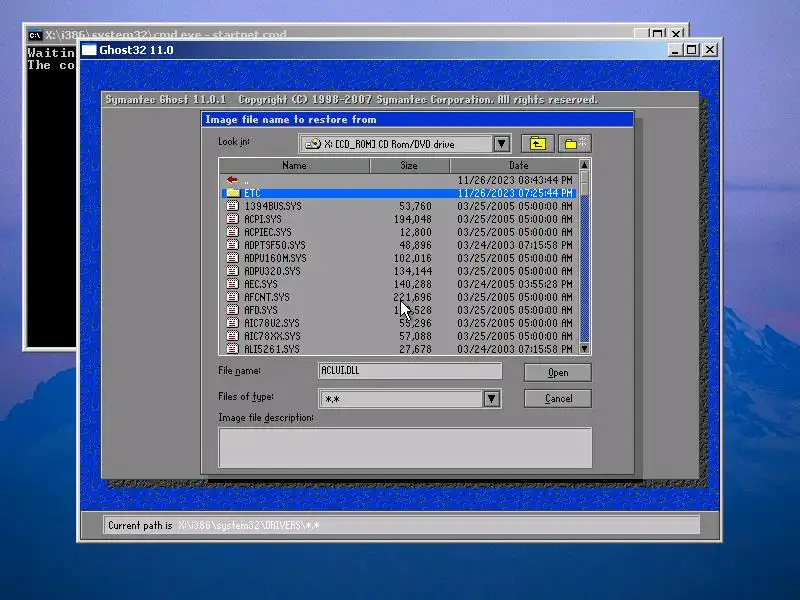
Task: Click size value 194,048
Action: tap(413, 219)
